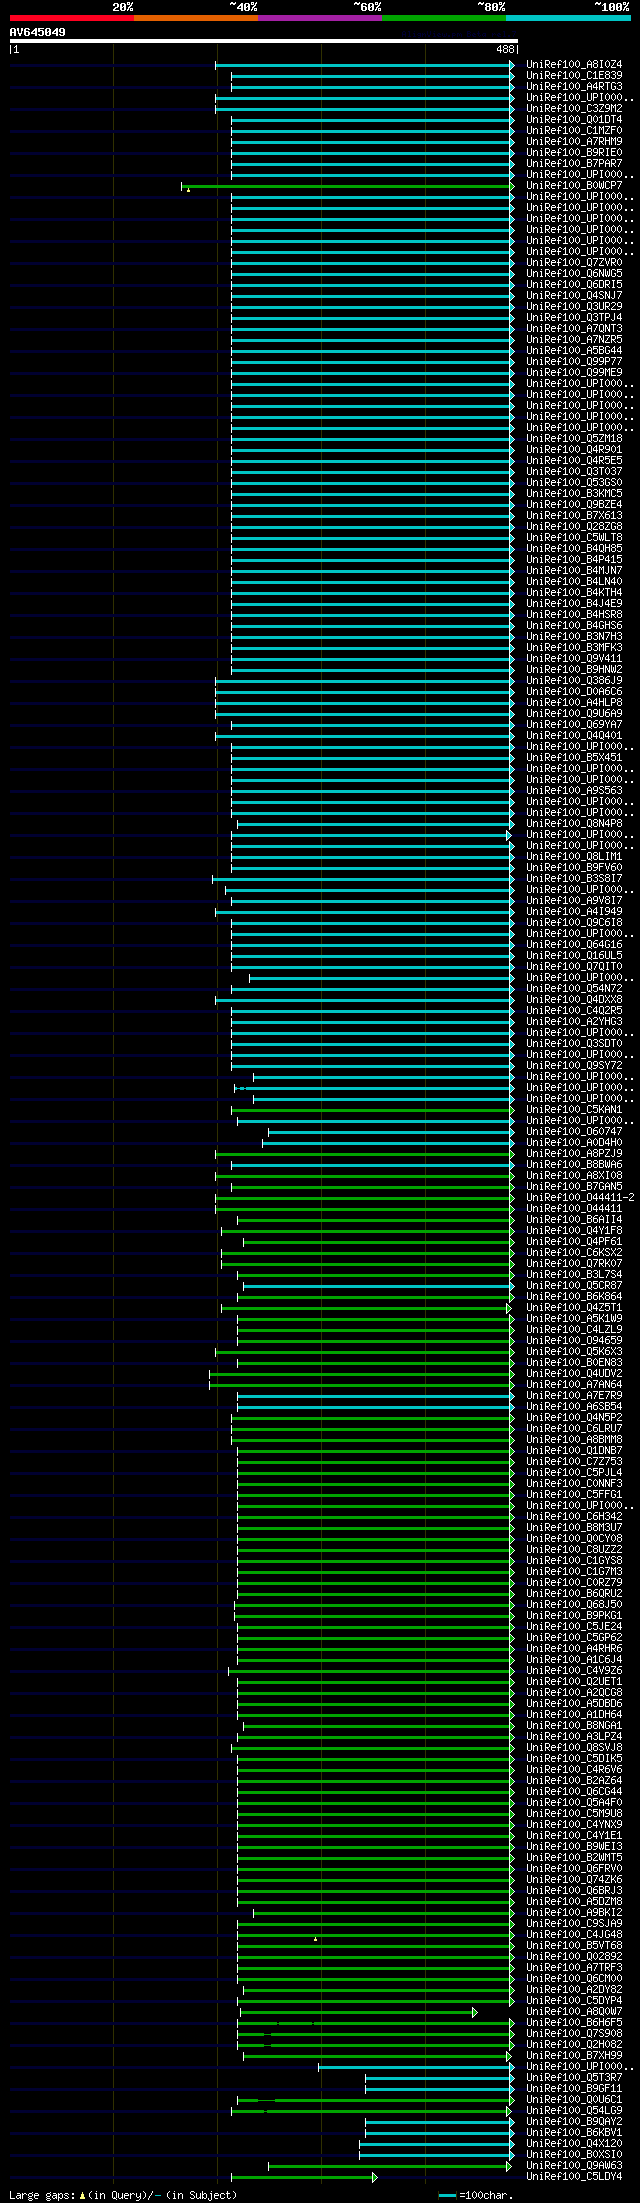
Task: Select label UniRef100_Q4Z5T1
Action: coord(574,1307)
